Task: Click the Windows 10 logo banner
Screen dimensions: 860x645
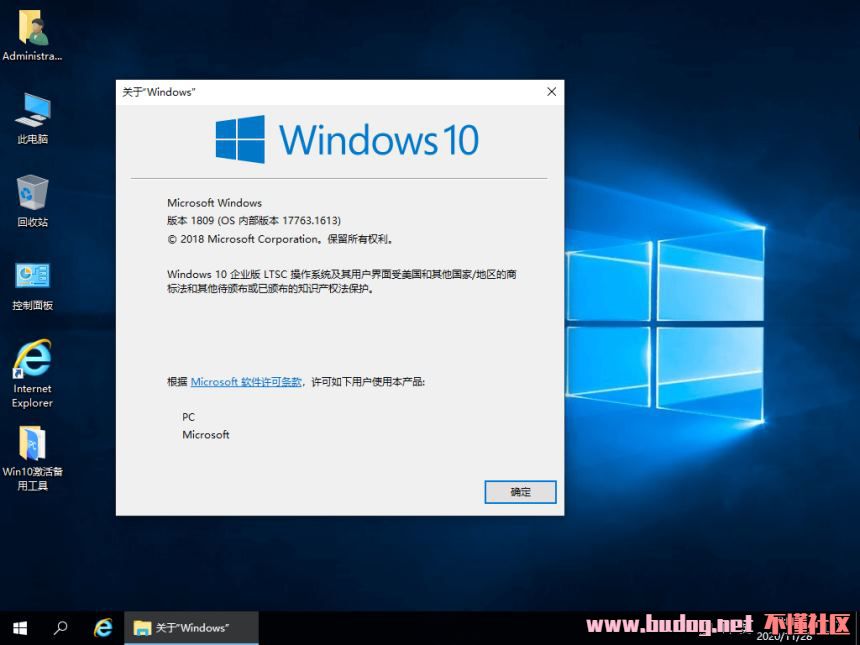Action: pyautogui.click(x=347, y=139)
